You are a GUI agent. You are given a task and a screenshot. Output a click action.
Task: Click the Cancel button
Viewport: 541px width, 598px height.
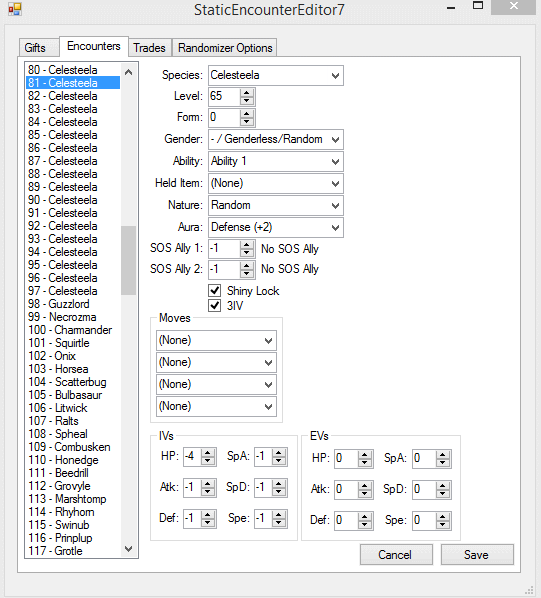396,555
